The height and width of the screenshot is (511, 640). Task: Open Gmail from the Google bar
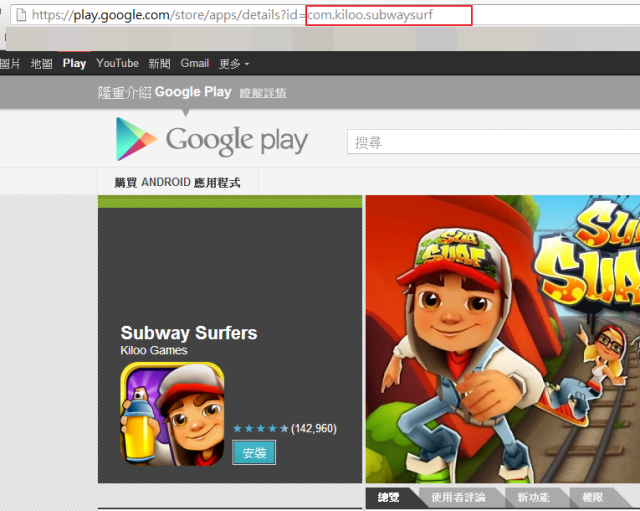tap(195, 64)
